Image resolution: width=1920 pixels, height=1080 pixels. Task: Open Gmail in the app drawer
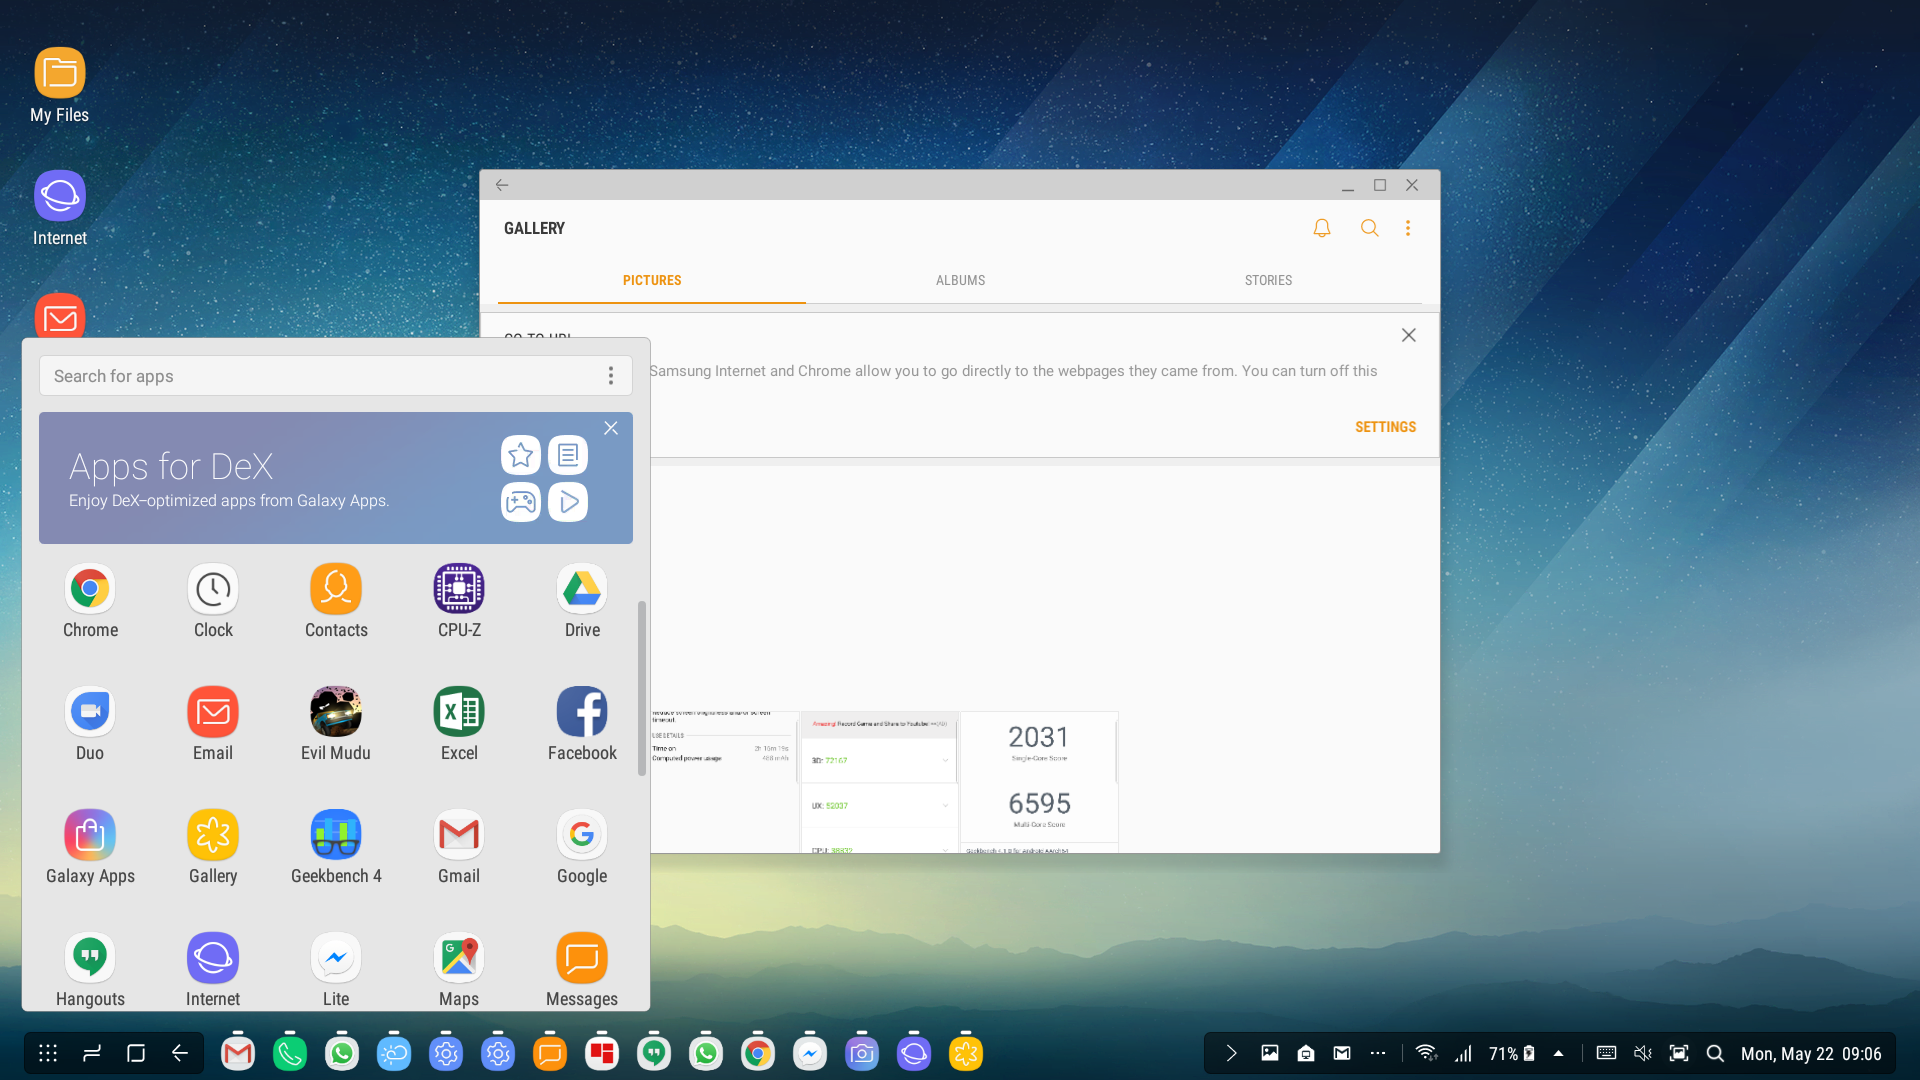coord(459,846)
